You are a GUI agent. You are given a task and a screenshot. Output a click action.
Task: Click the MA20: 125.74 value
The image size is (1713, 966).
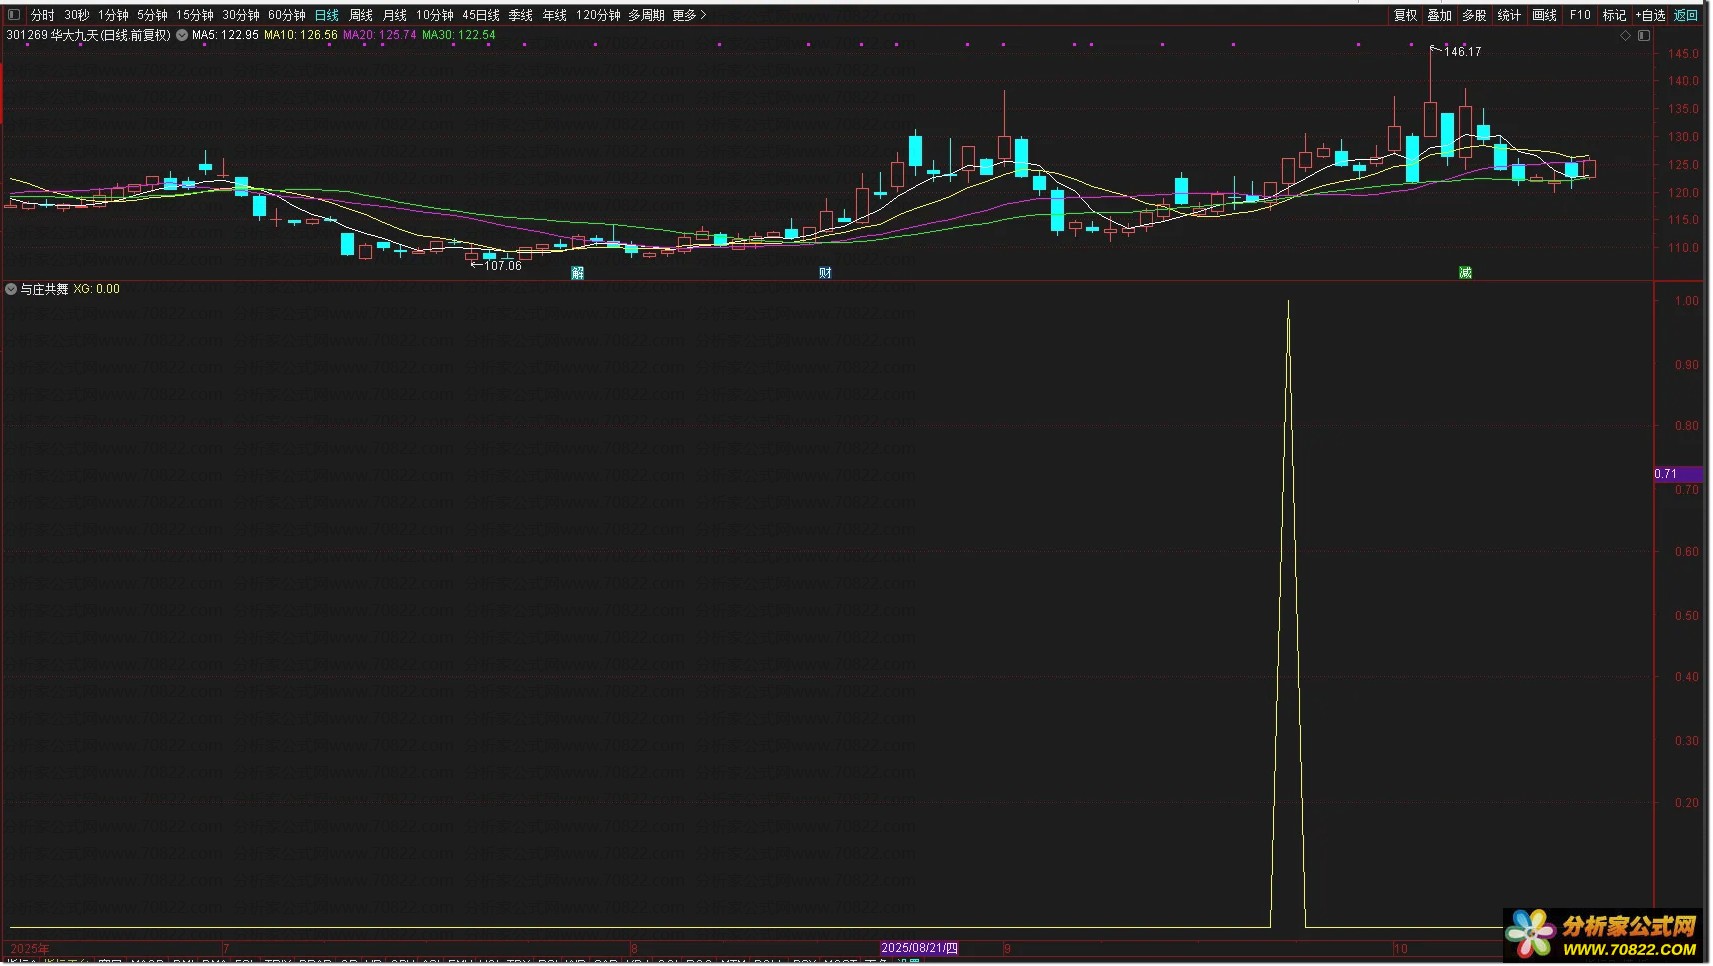[x=380, y=35]
